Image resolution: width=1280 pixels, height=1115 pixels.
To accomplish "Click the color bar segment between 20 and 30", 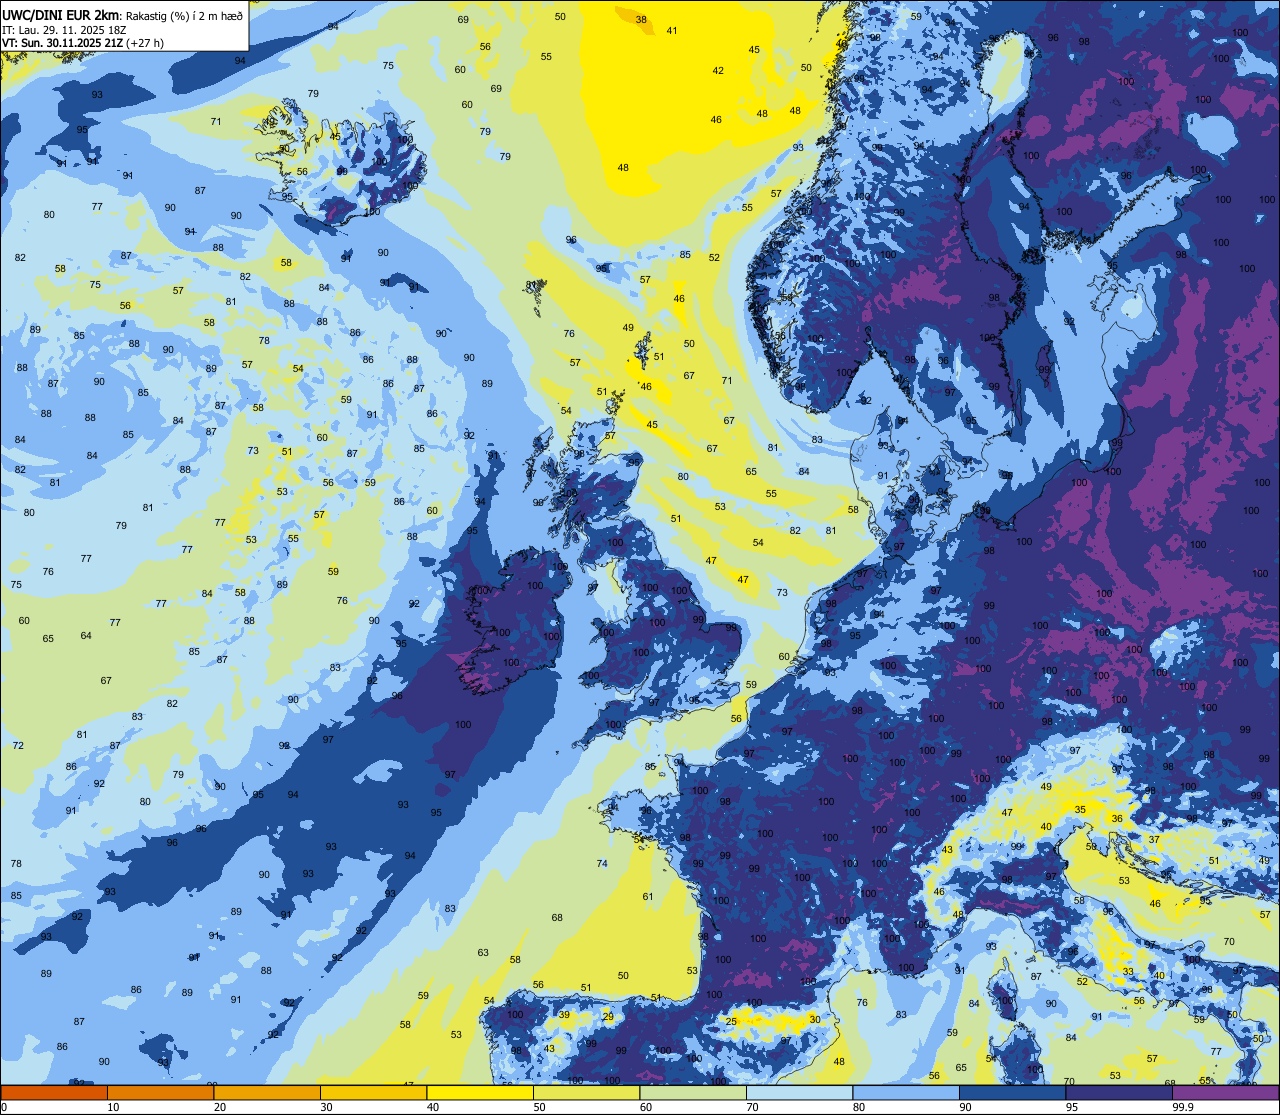I will click(x=267, y=1092).
